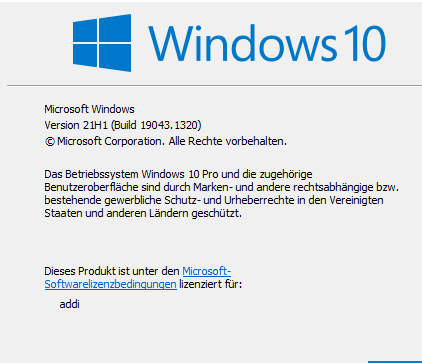Select the "Microsoft Windows" heading line

point(90,109)
